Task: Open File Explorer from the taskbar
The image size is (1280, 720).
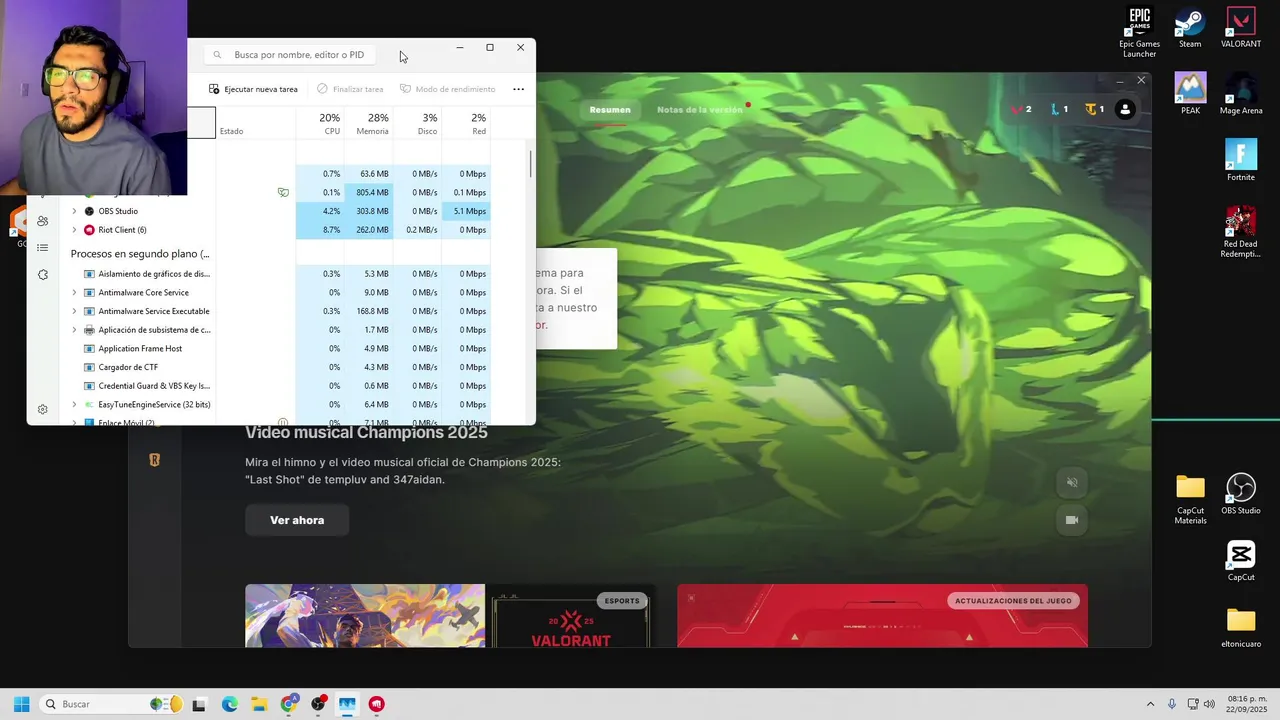Action: point(258,704)
